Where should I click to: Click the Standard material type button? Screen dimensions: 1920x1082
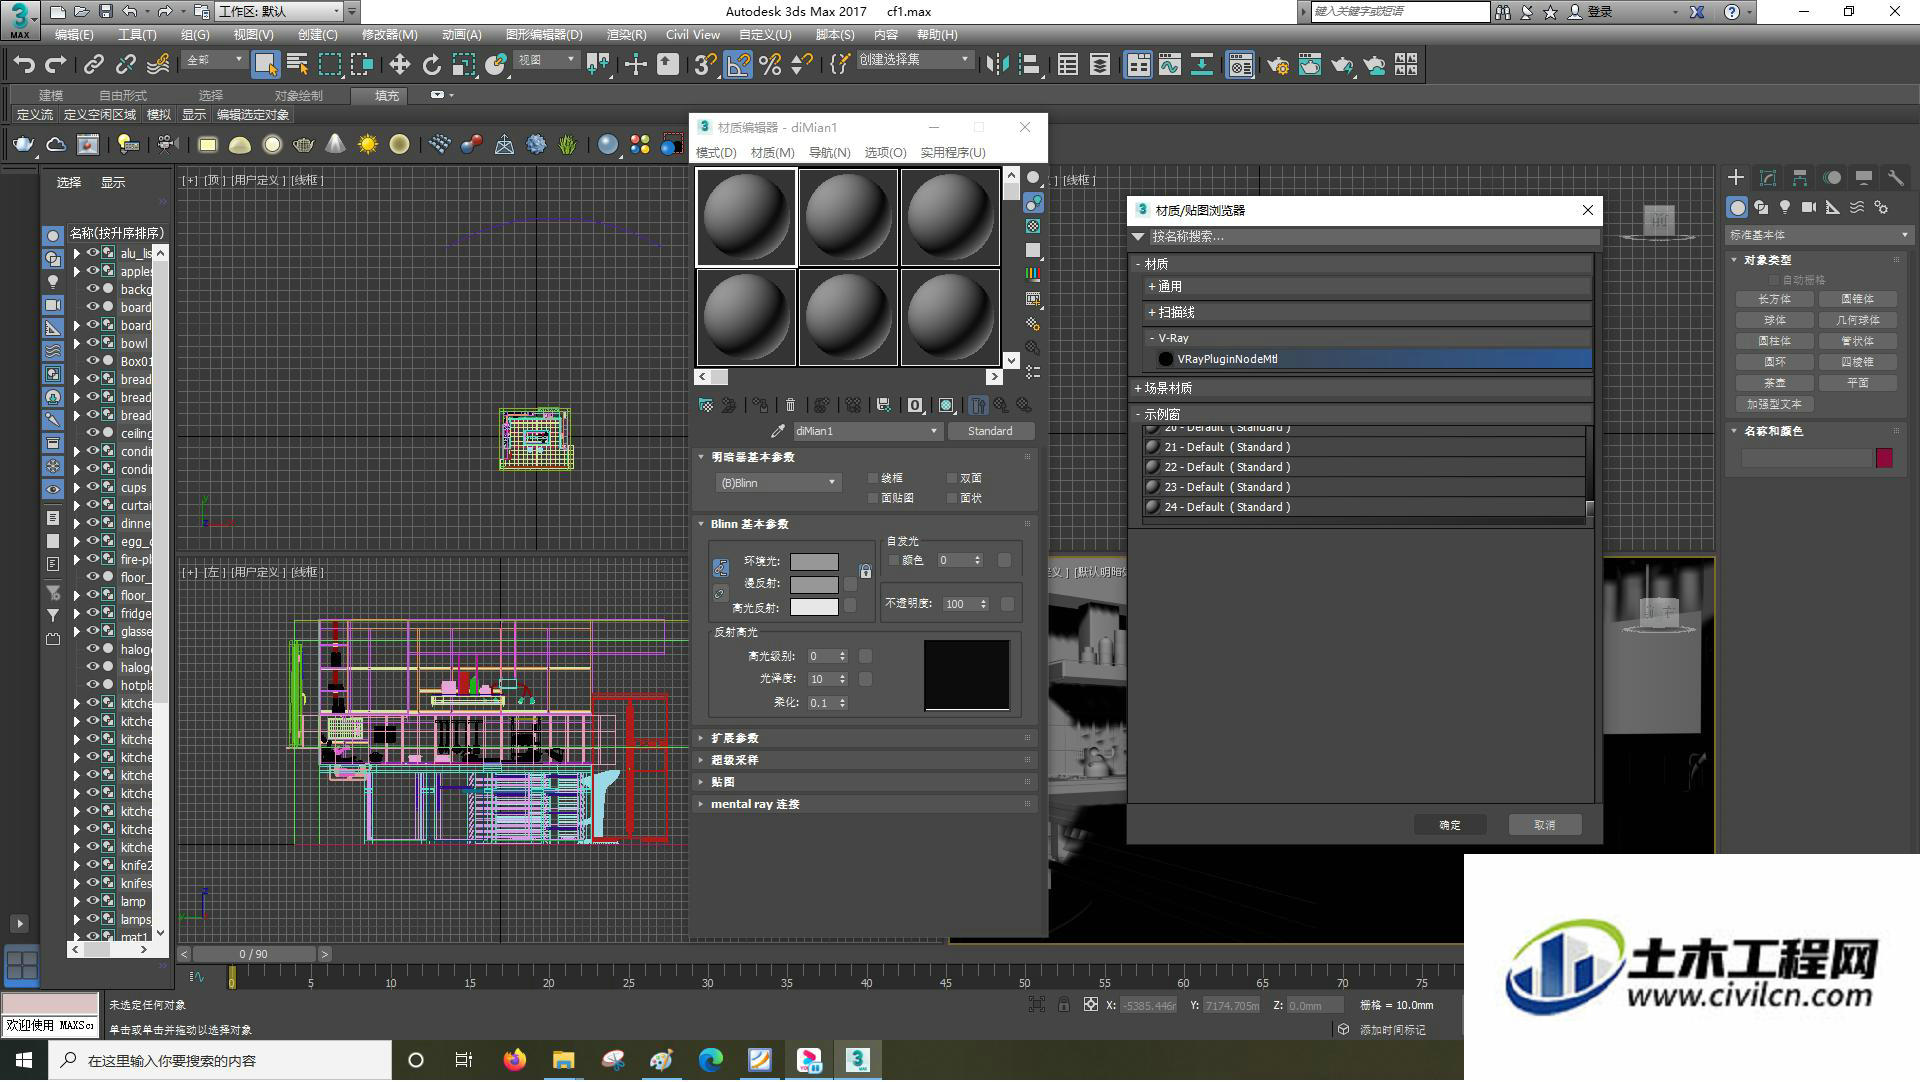[x=990, y=431]
